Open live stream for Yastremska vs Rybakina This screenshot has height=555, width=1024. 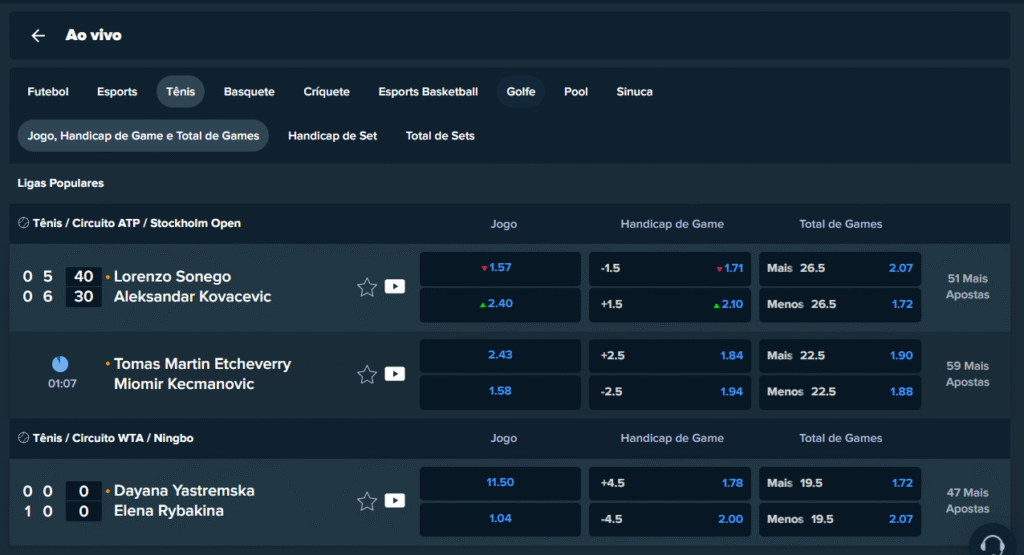pos(394,500)
